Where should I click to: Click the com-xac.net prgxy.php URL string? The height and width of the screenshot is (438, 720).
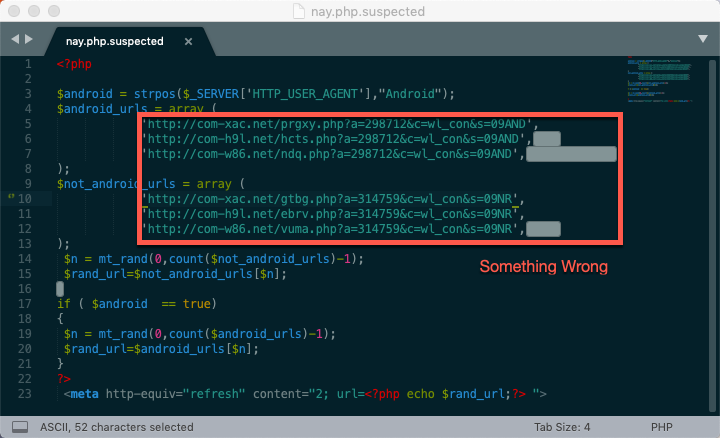point(340,125)
